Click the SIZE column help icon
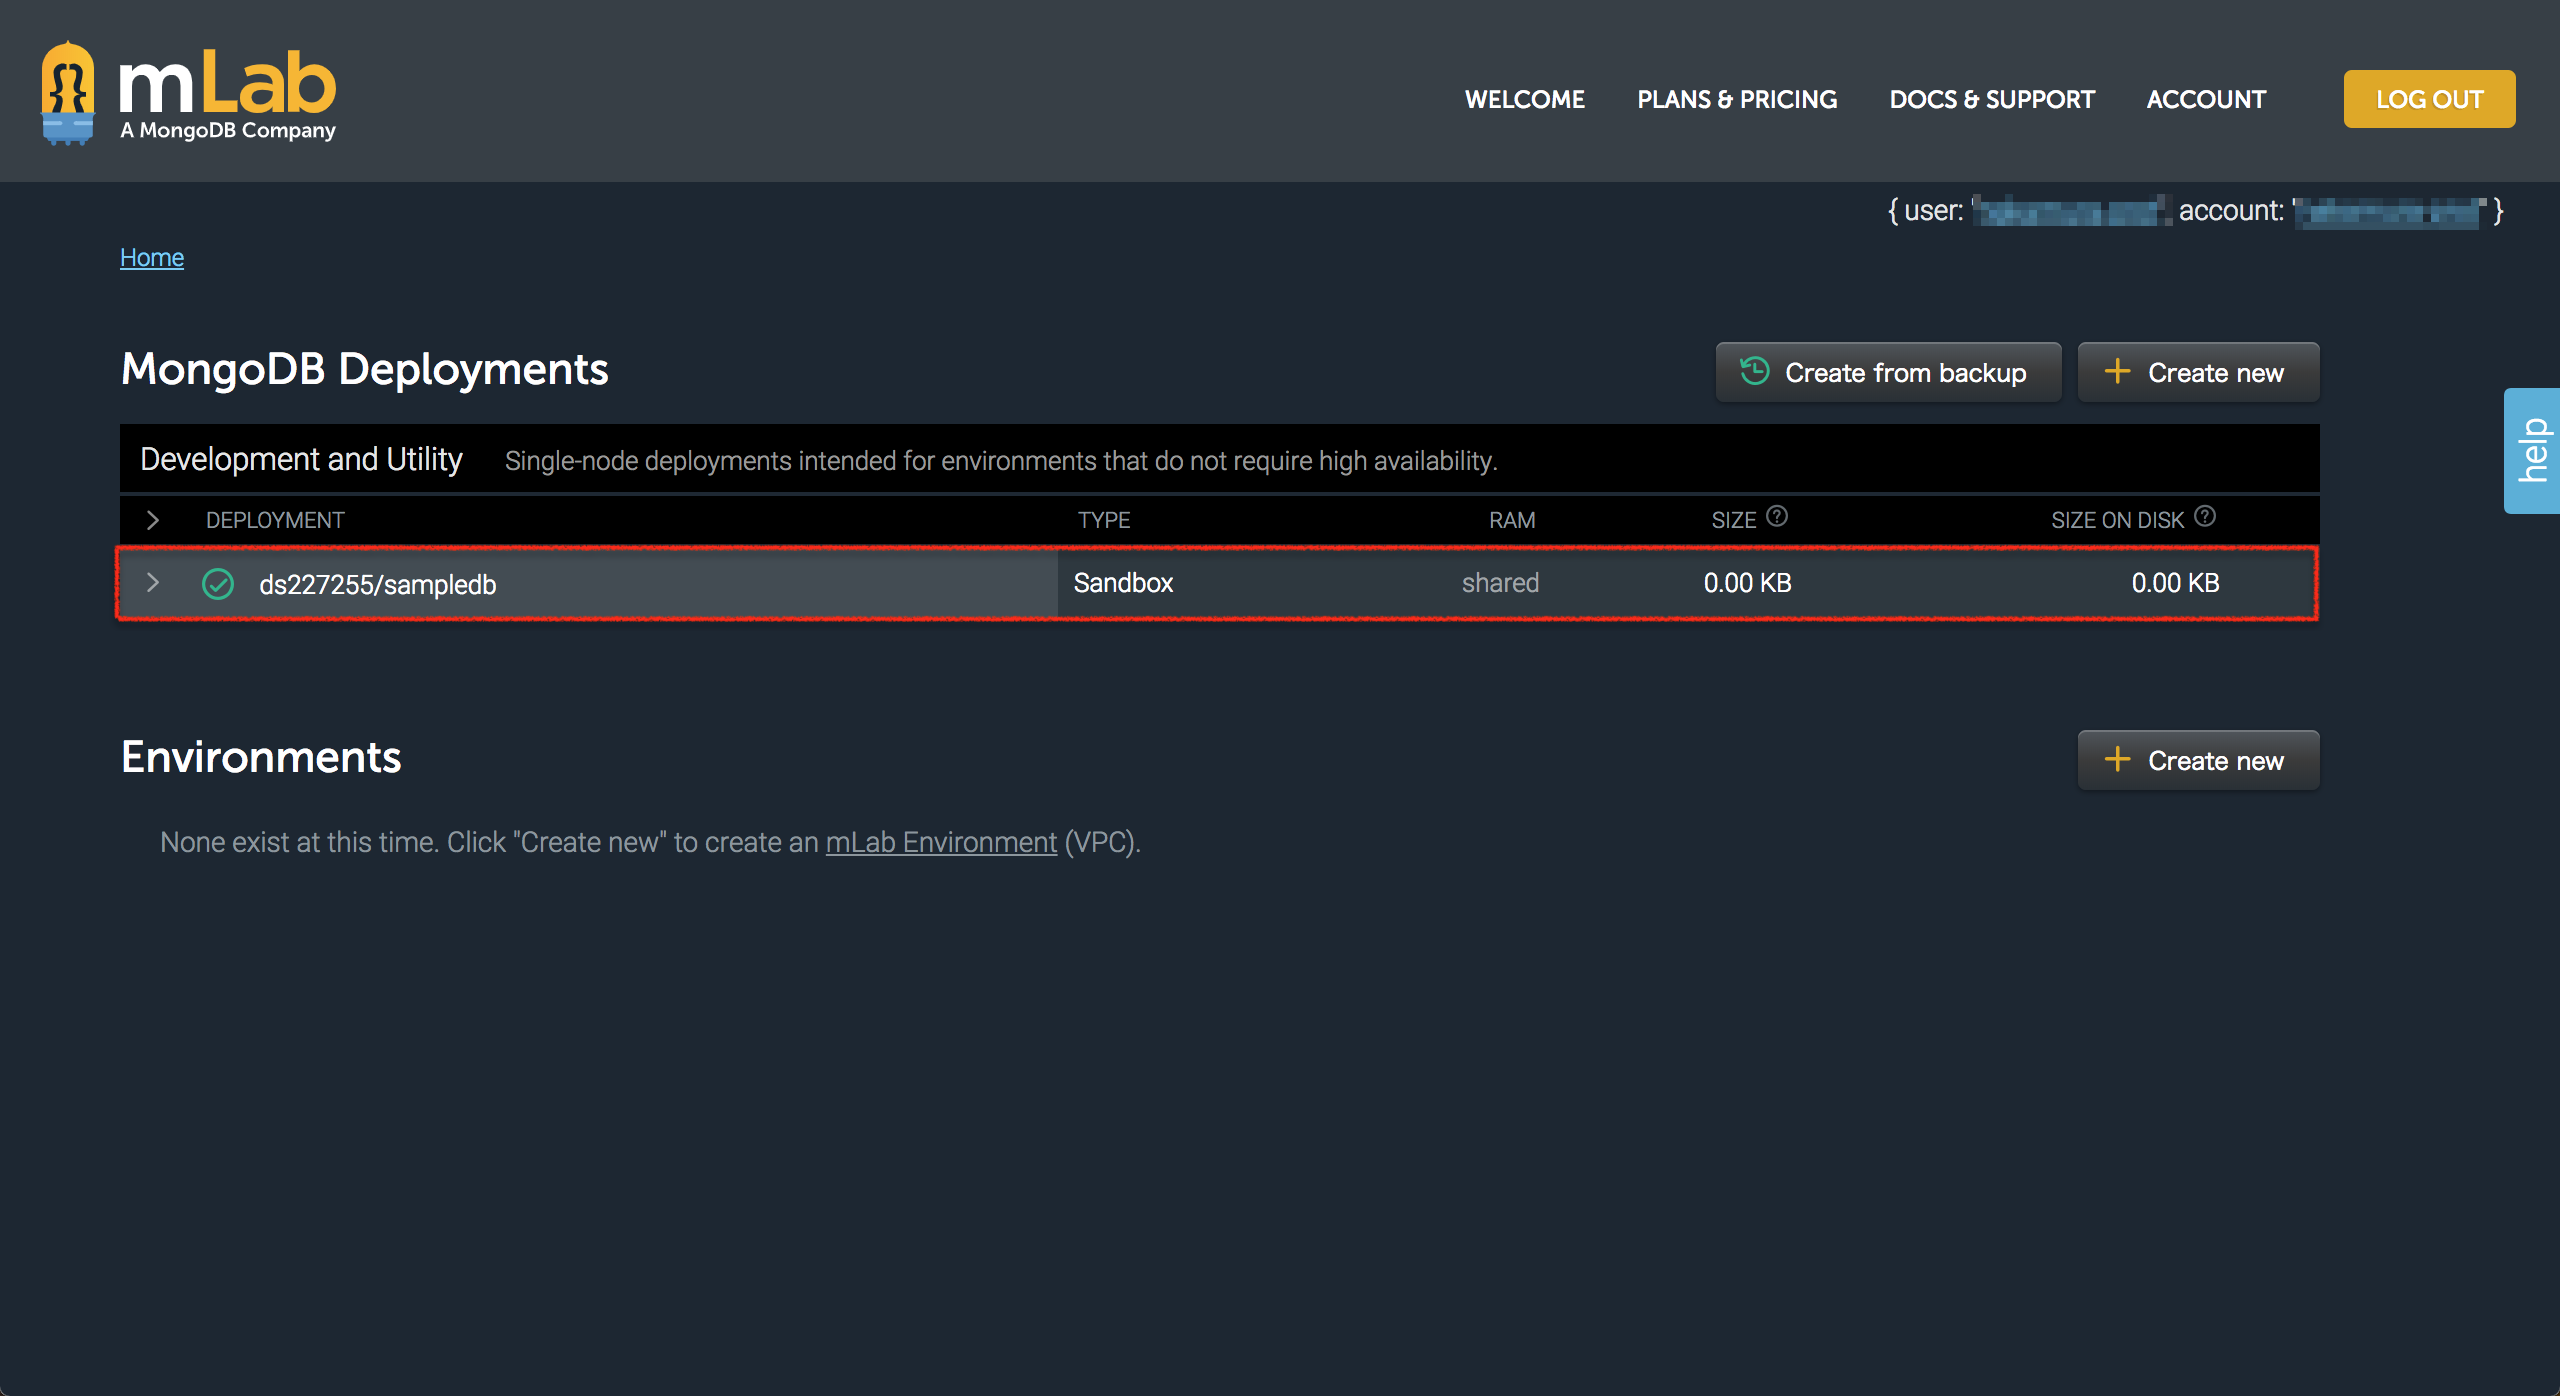The height and width of the screenshot is (1396, 2560). pos(1777,517)
